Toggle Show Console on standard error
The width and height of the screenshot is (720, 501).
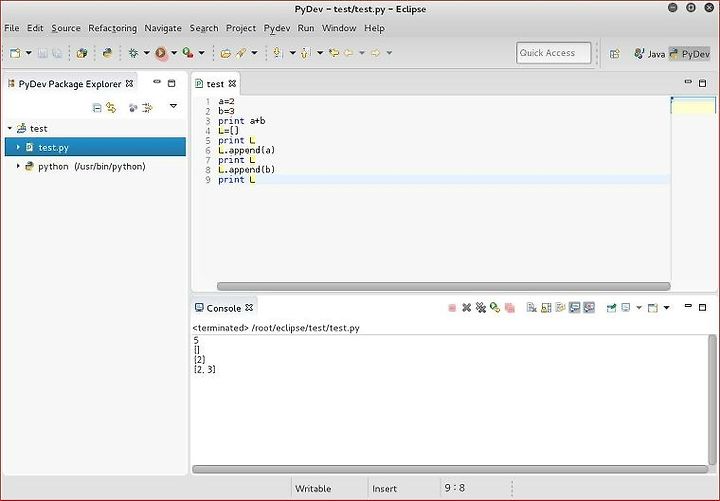click(x=589, y=308)
